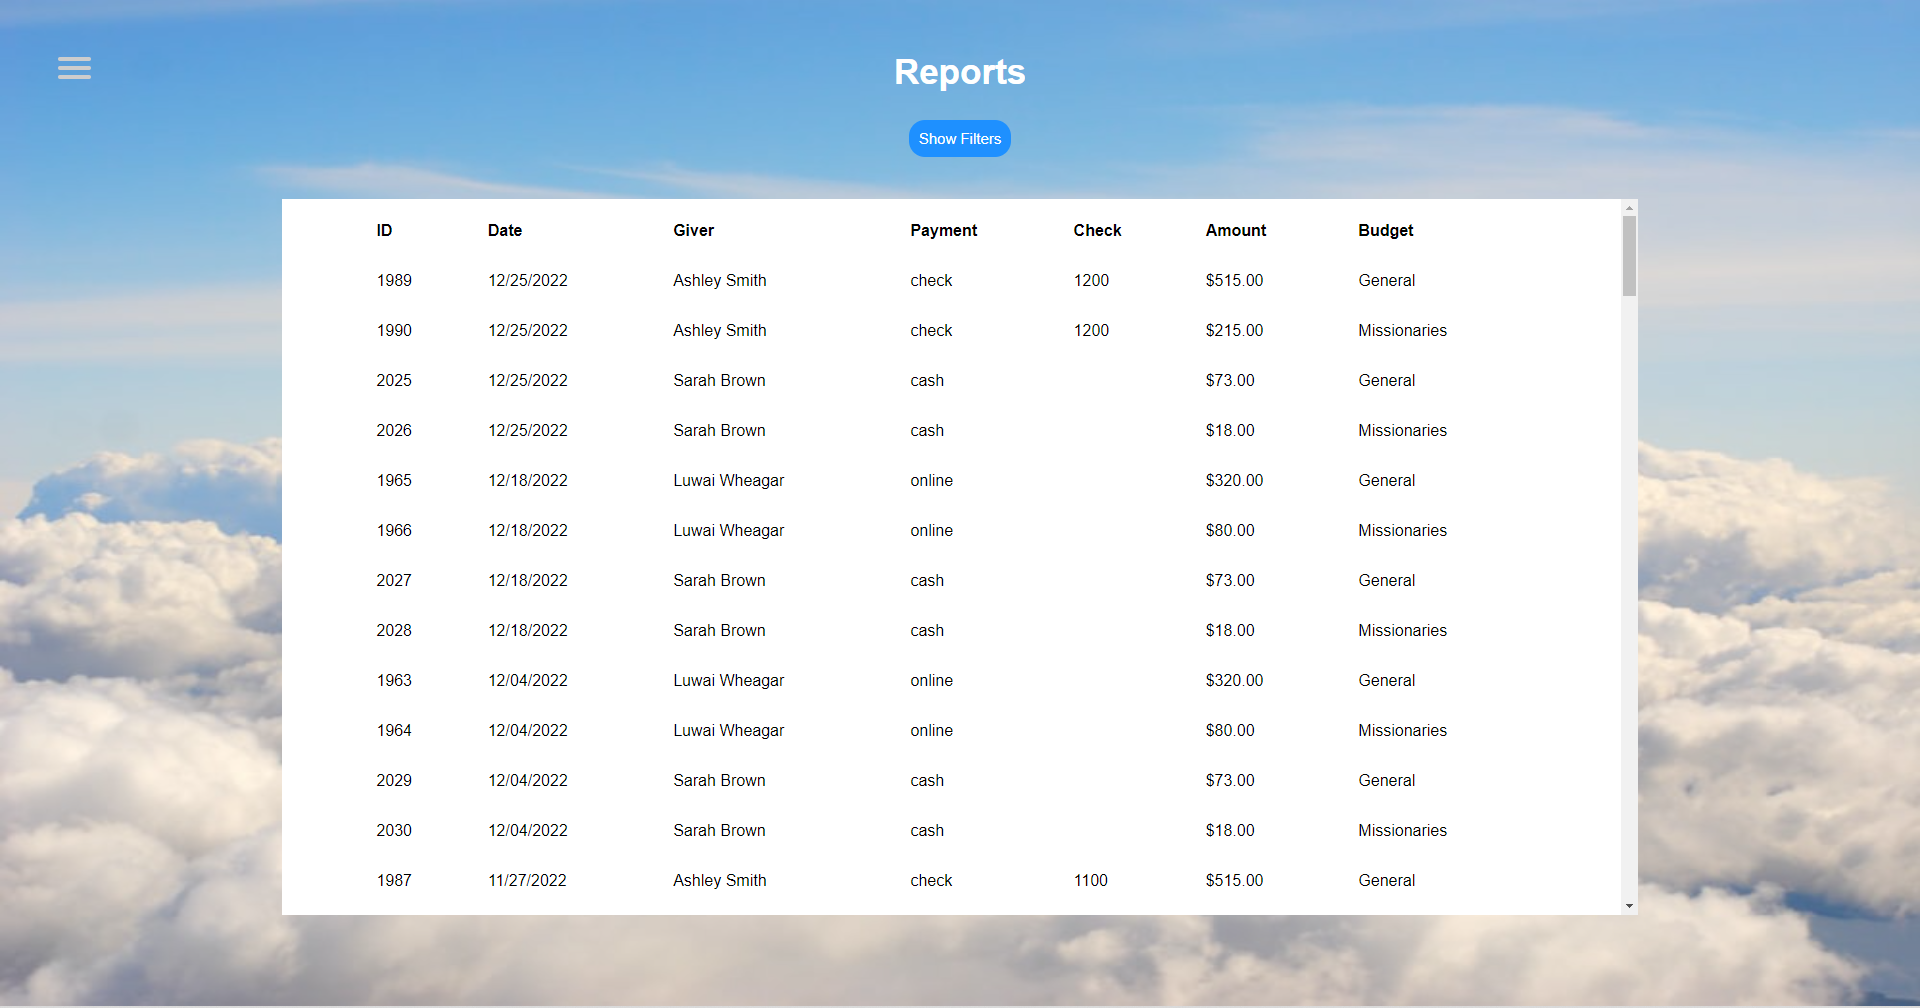The height and width of the screenshot is (1008, 1920).
Task: Click the Show Filters button
Action: 960,139
